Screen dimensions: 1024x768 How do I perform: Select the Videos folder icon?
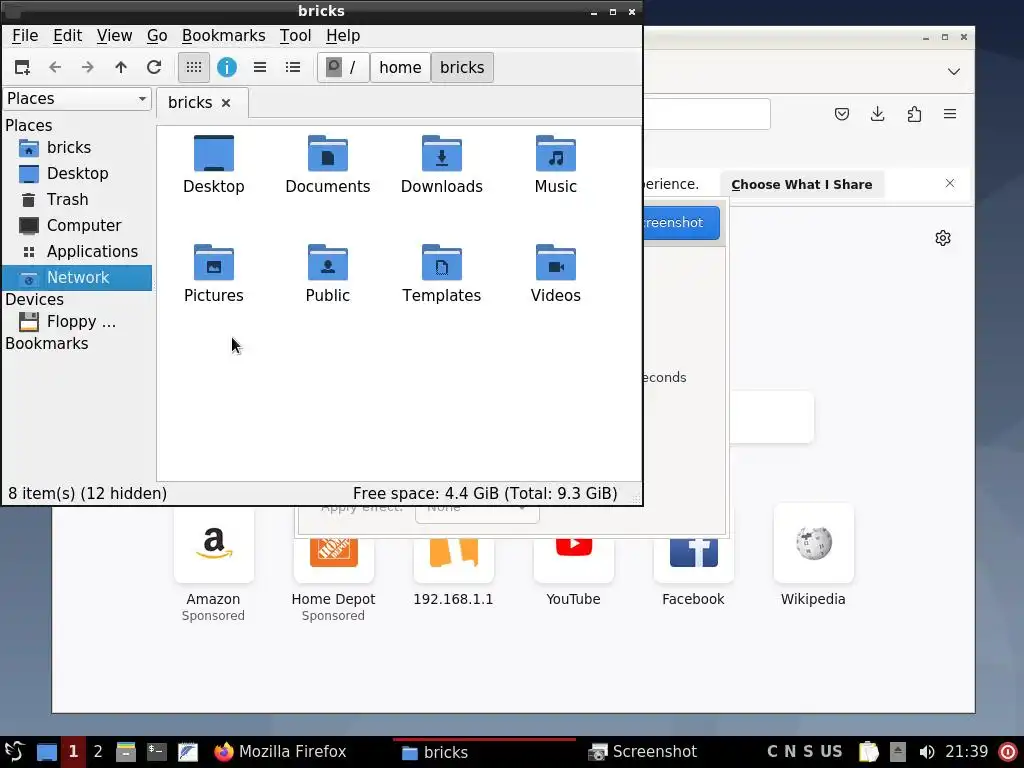[556, 263]
